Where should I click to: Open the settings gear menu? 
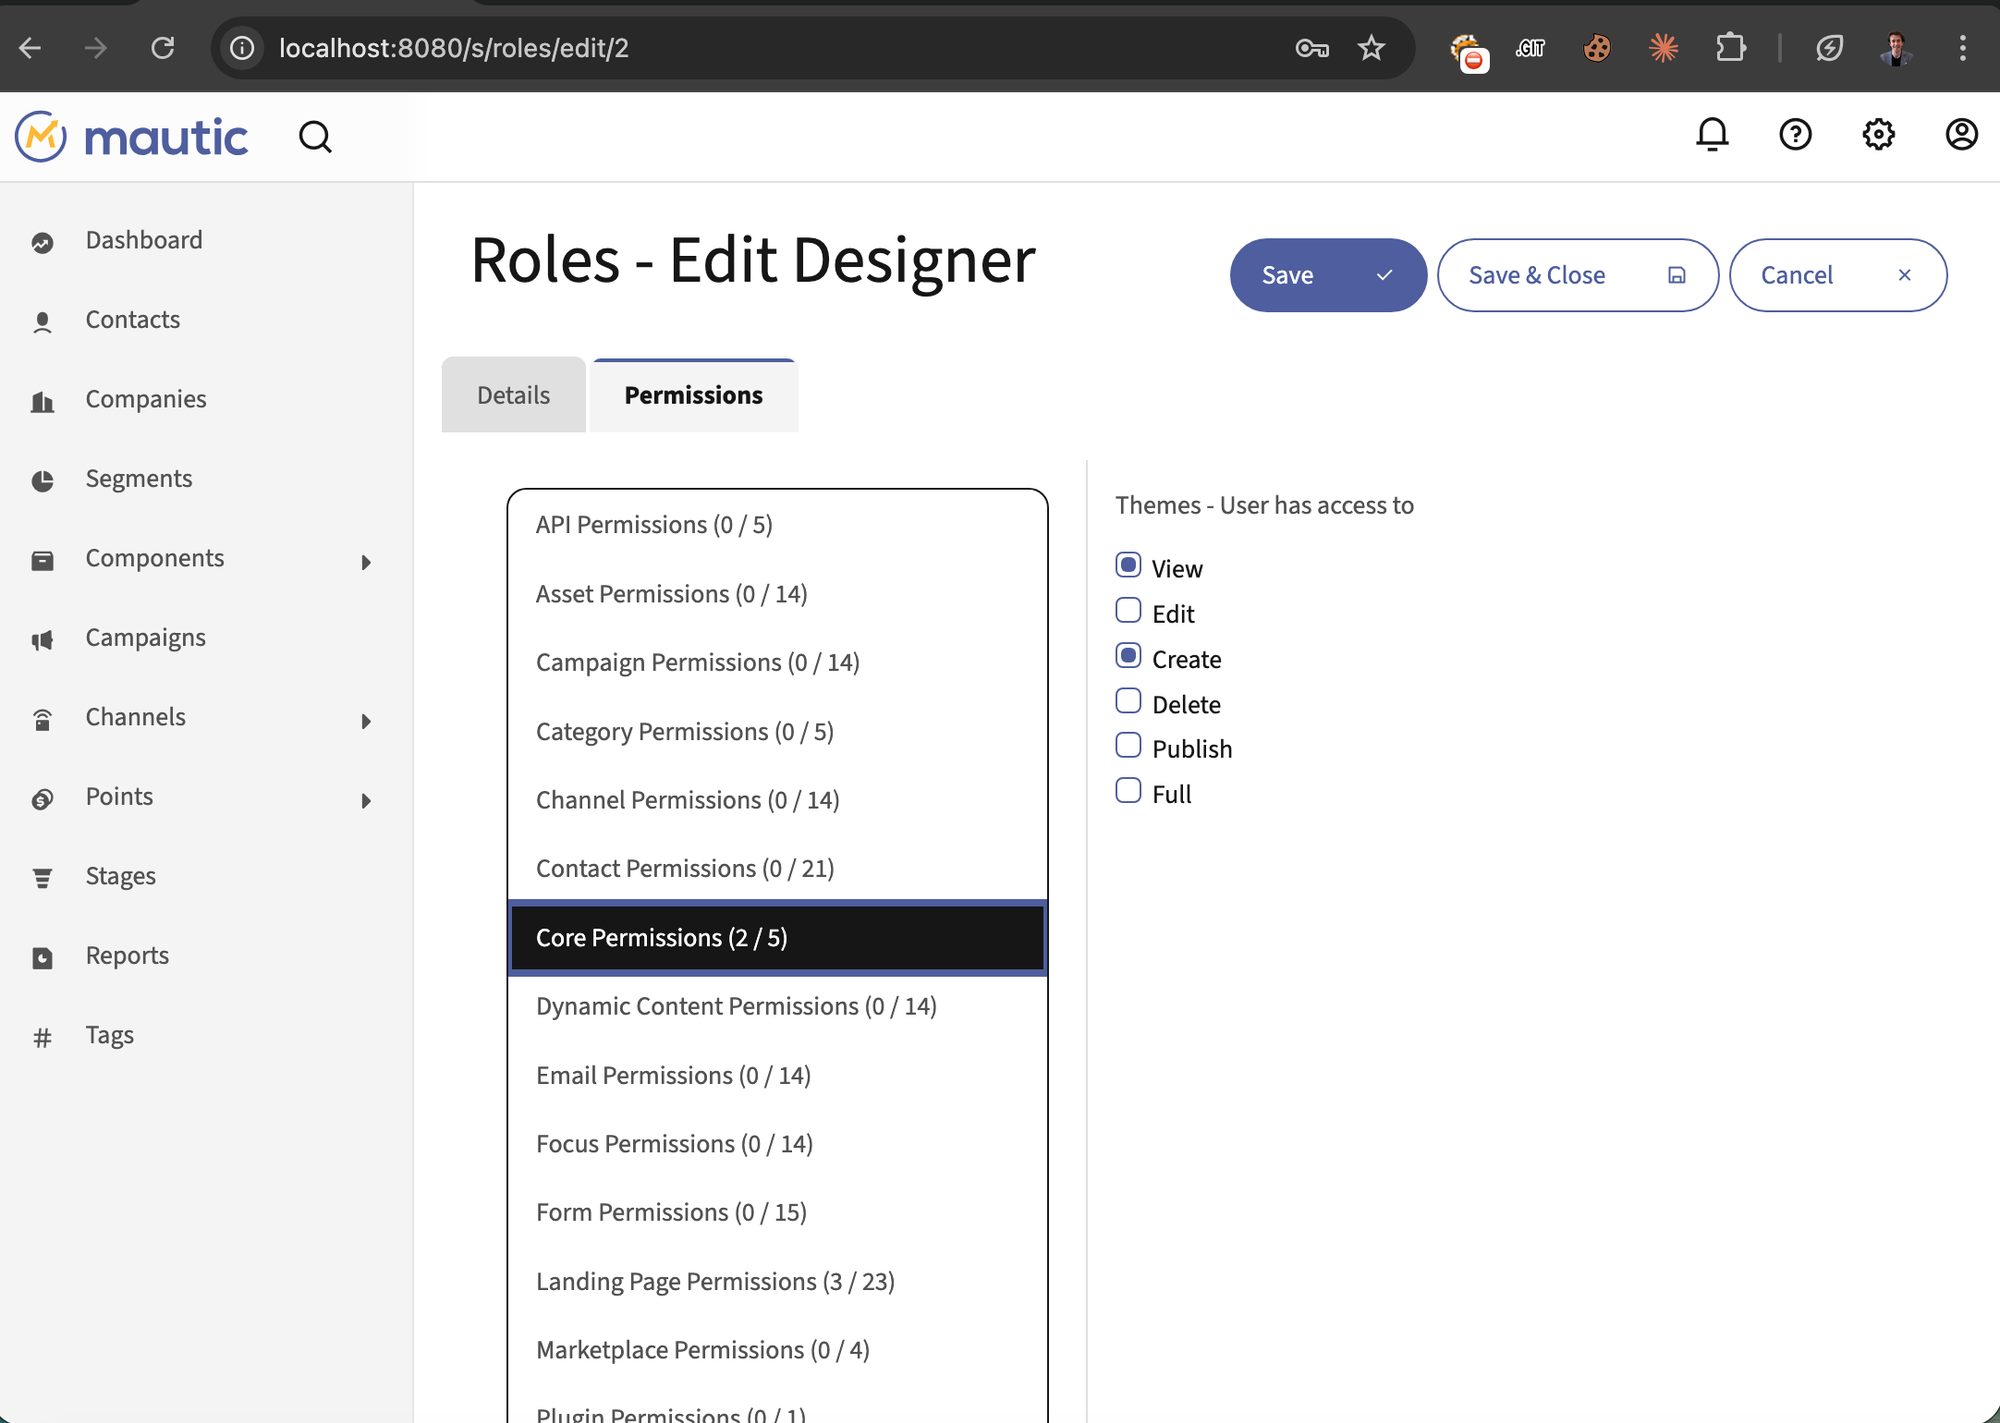[x=1878, y=134]
